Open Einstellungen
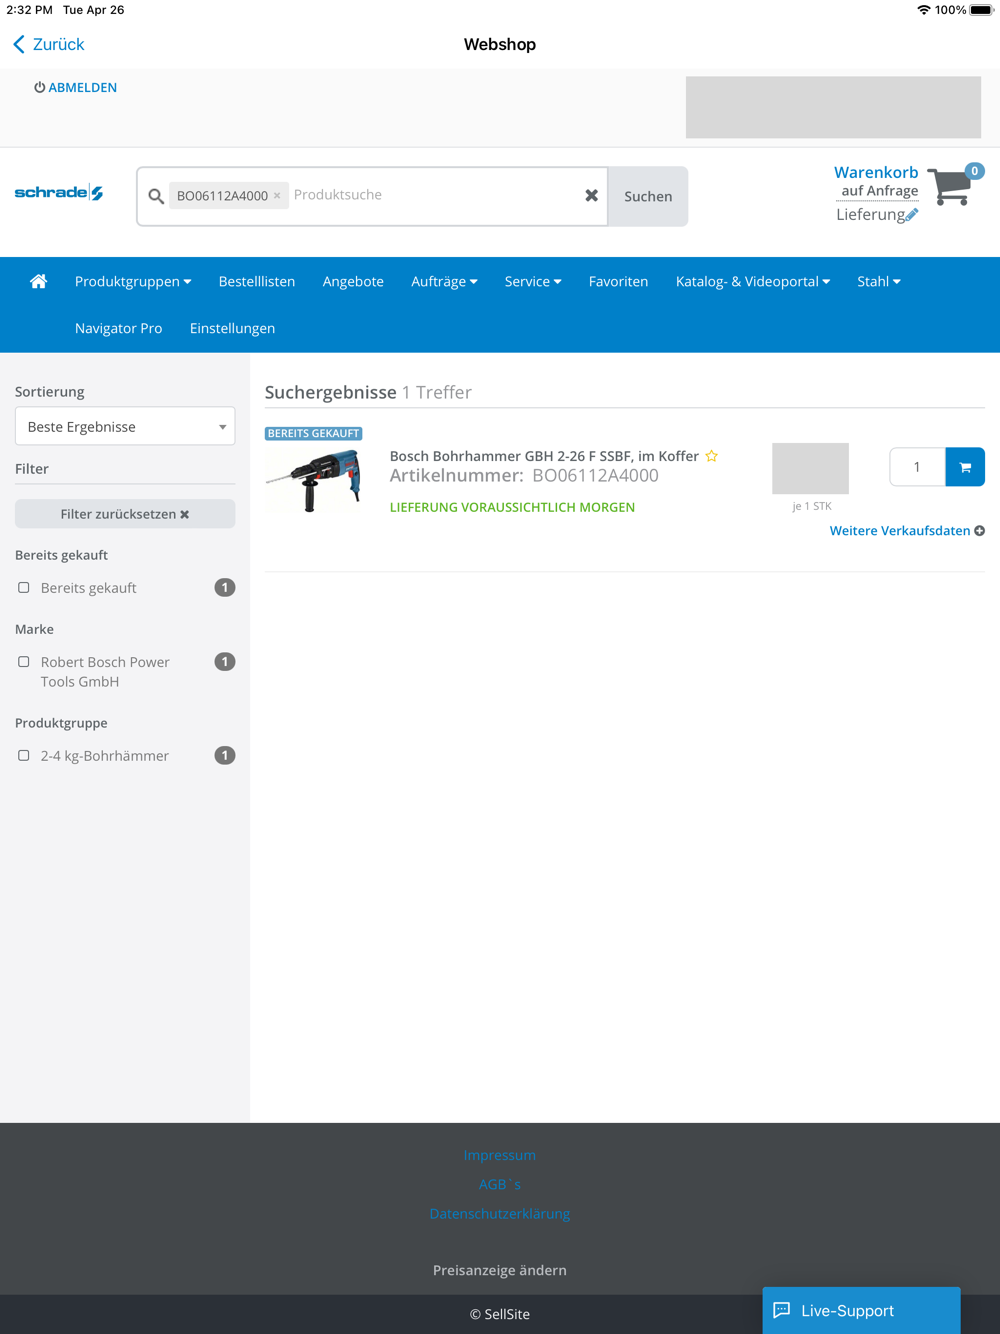 [x=232, y=328]
